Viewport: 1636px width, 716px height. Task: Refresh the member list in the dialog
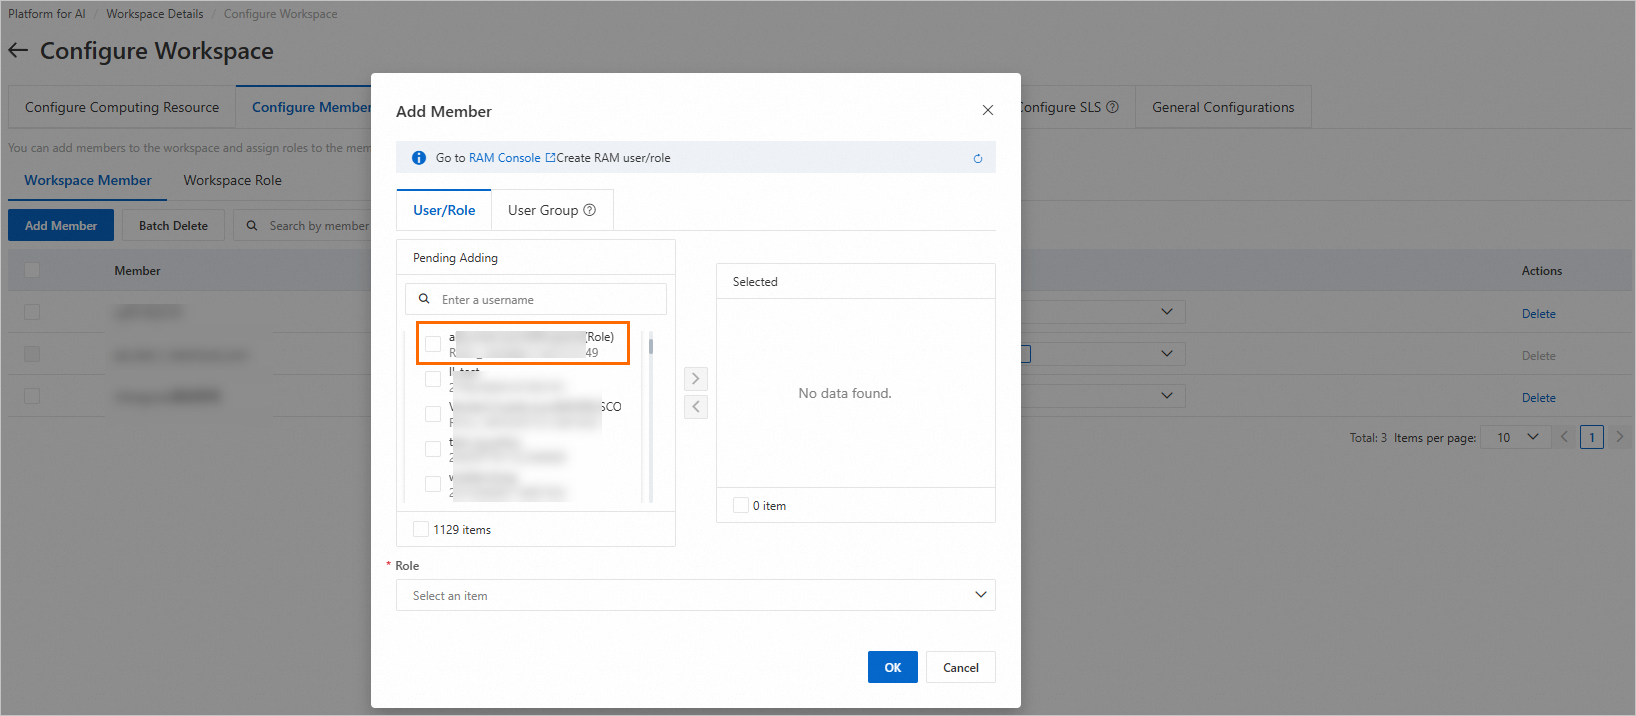coord(978,158)
